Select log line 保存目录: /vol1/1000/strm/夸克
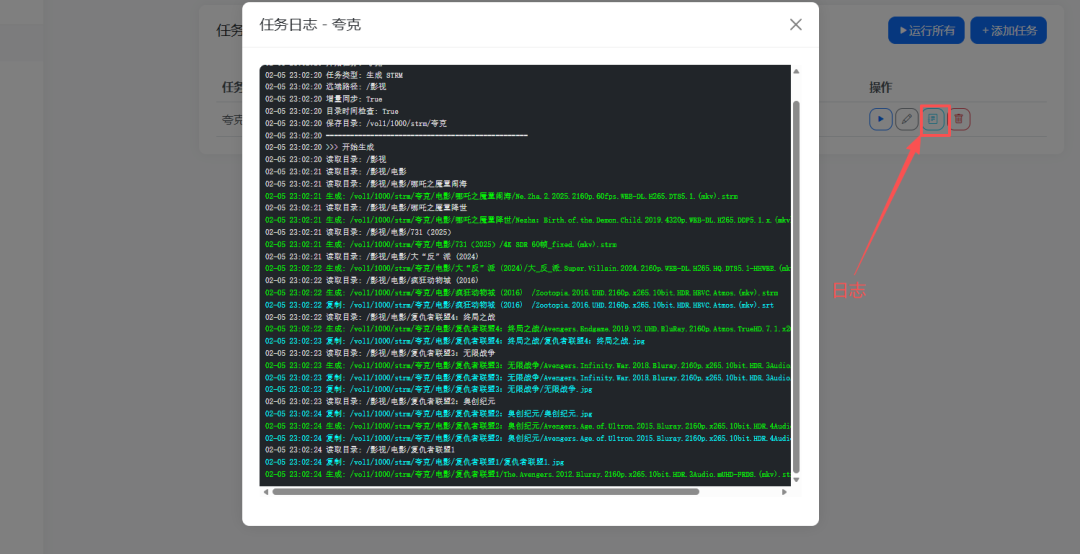 point(356,123)
